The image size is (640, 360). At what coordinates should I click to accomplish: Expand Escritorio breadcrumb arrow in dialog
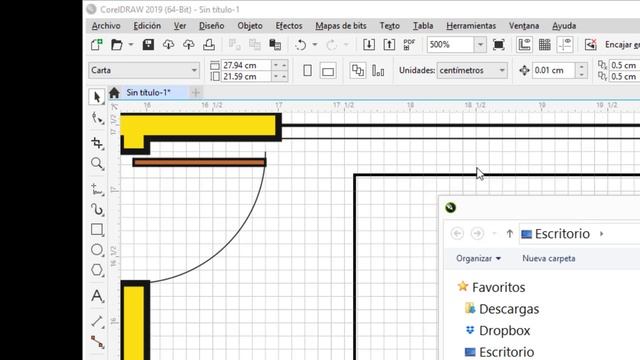pos(602,234)
